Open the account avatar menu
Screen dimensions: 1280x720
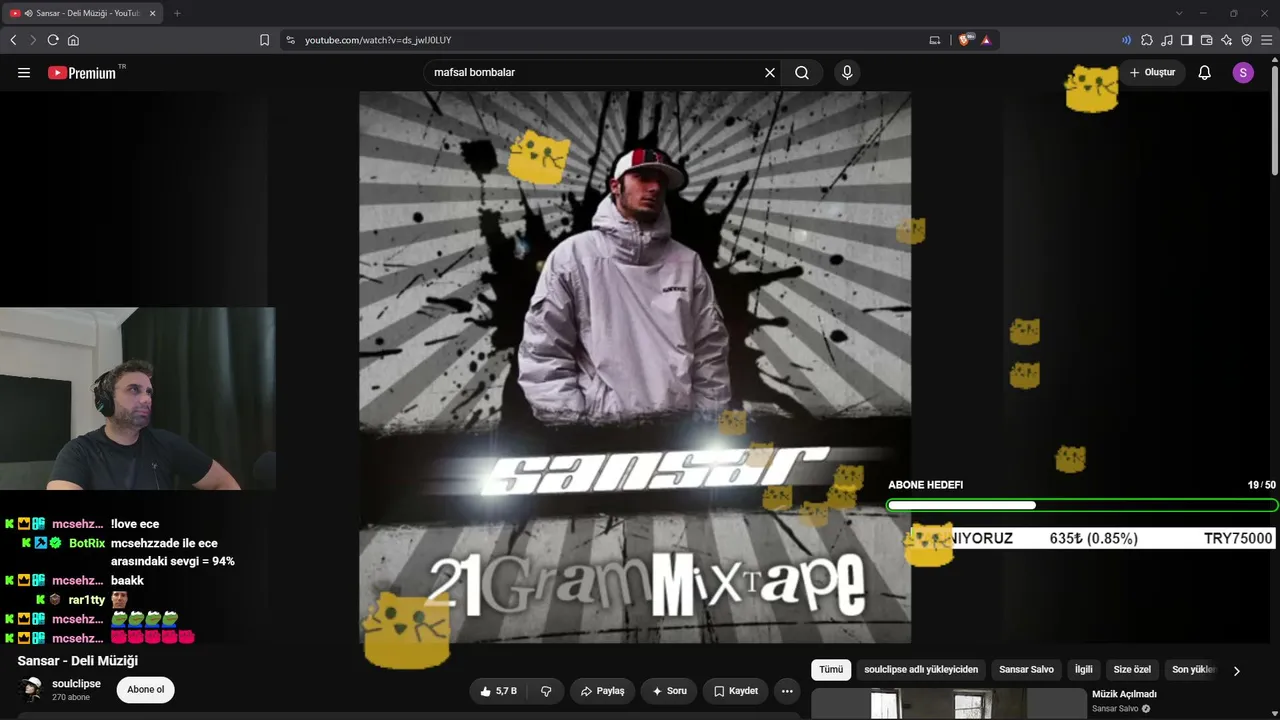(x=1243, y=73)
